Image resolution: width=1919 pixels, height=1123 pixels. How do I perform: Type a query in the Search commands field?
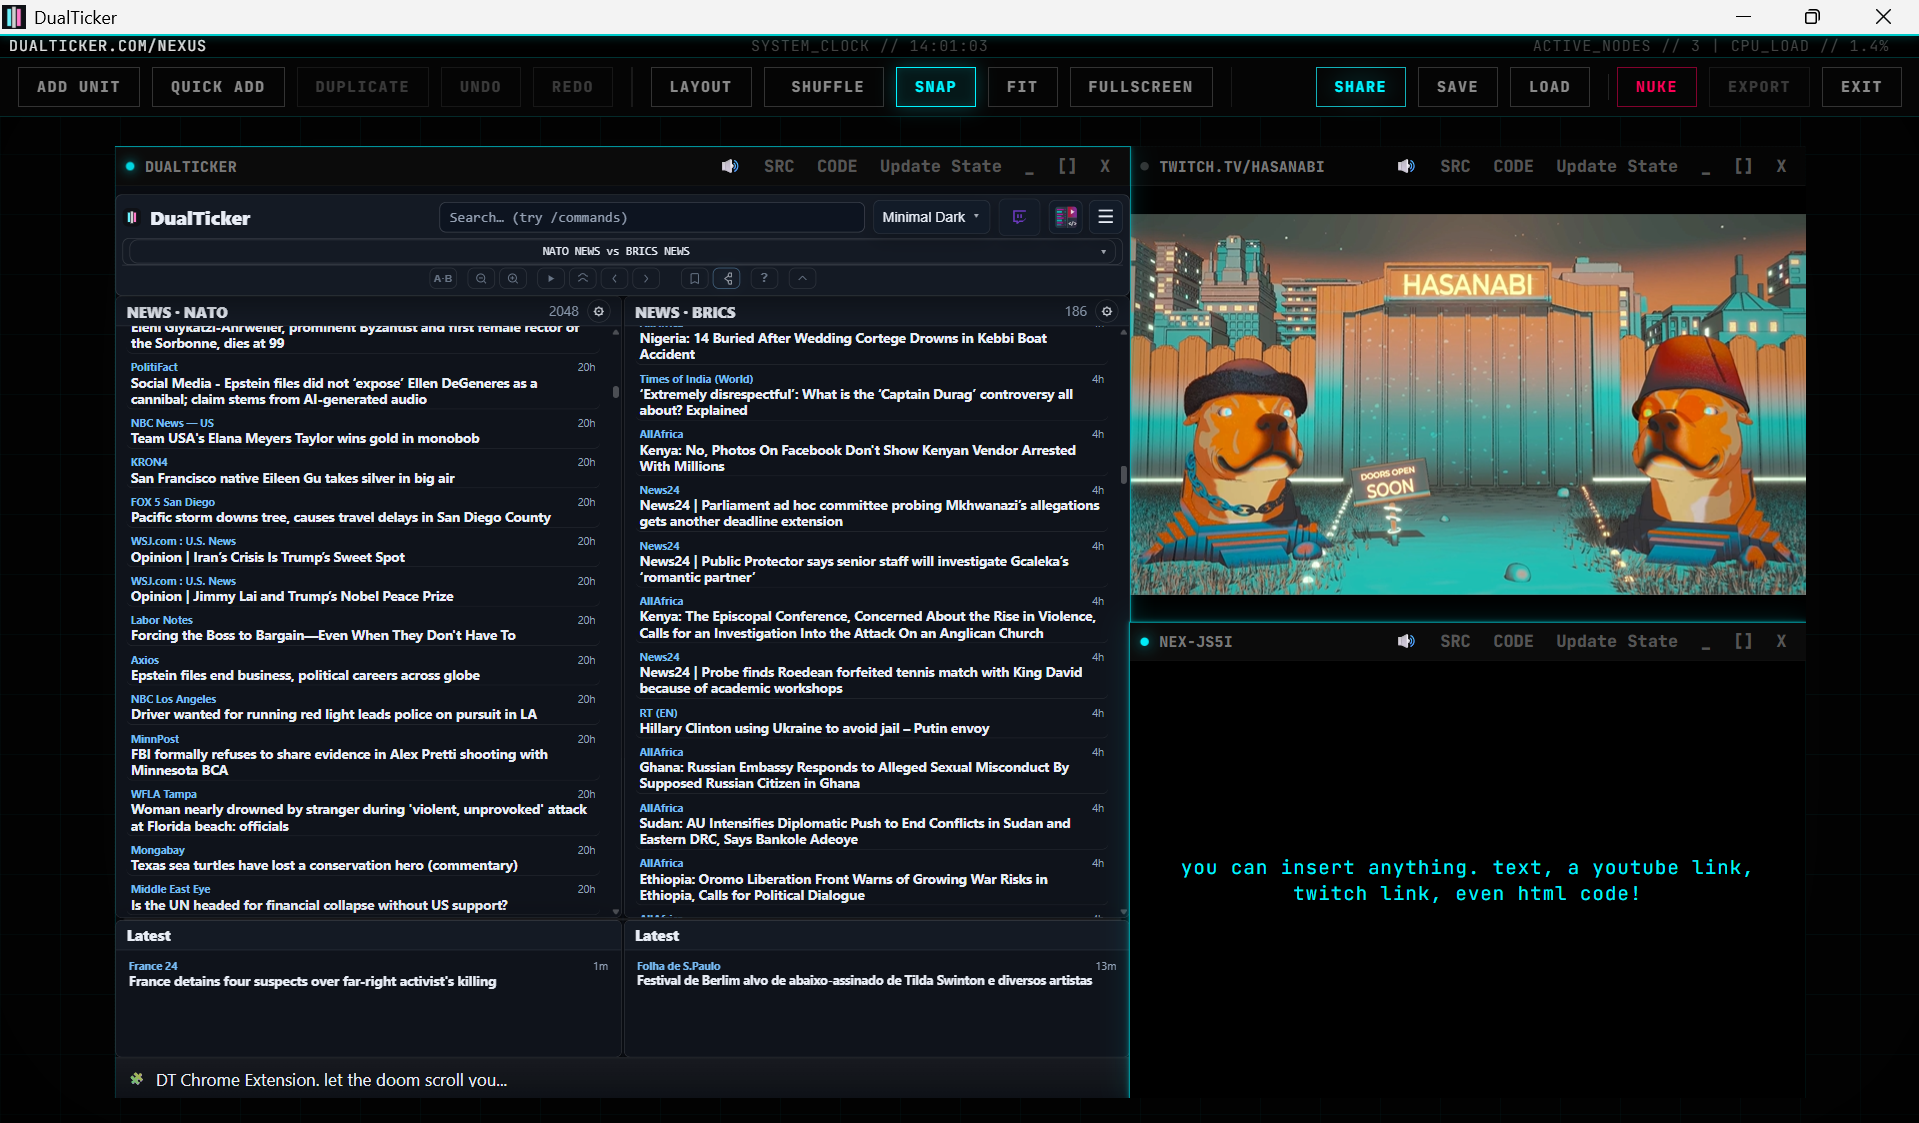coord(651,216)
